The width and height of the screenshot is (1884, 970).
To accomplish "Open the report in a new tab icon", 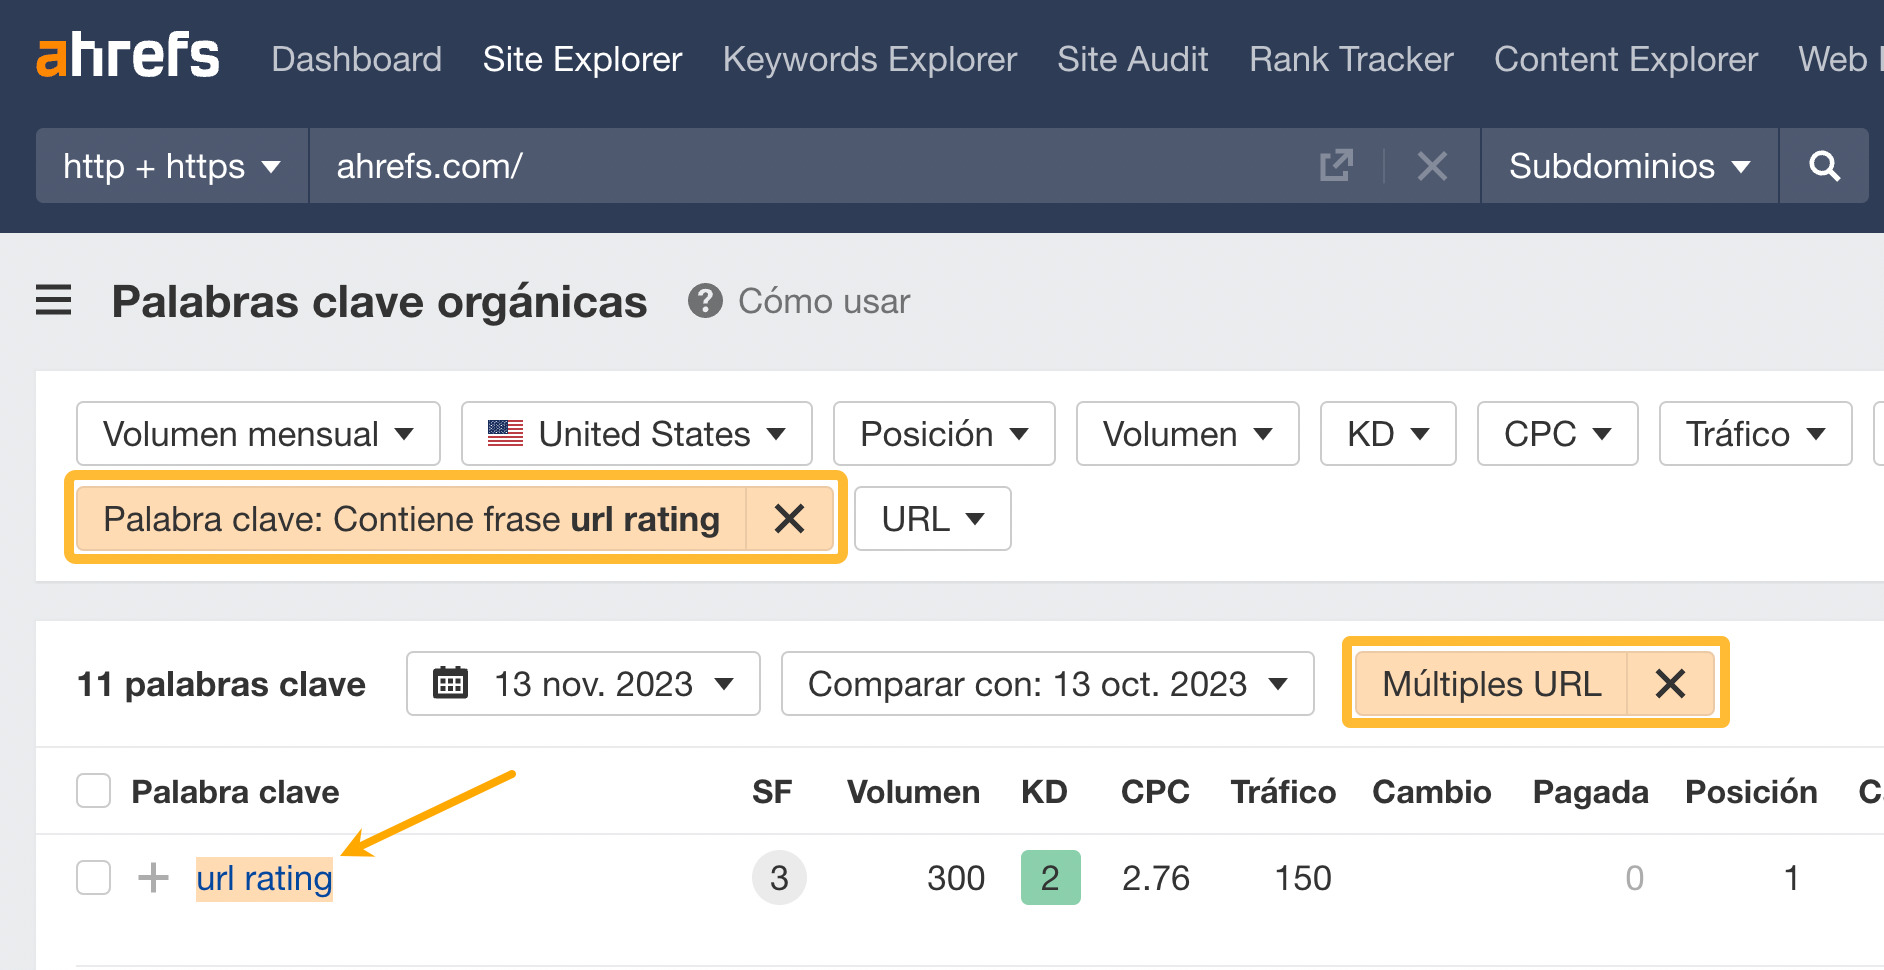I will click(1337, 166).
